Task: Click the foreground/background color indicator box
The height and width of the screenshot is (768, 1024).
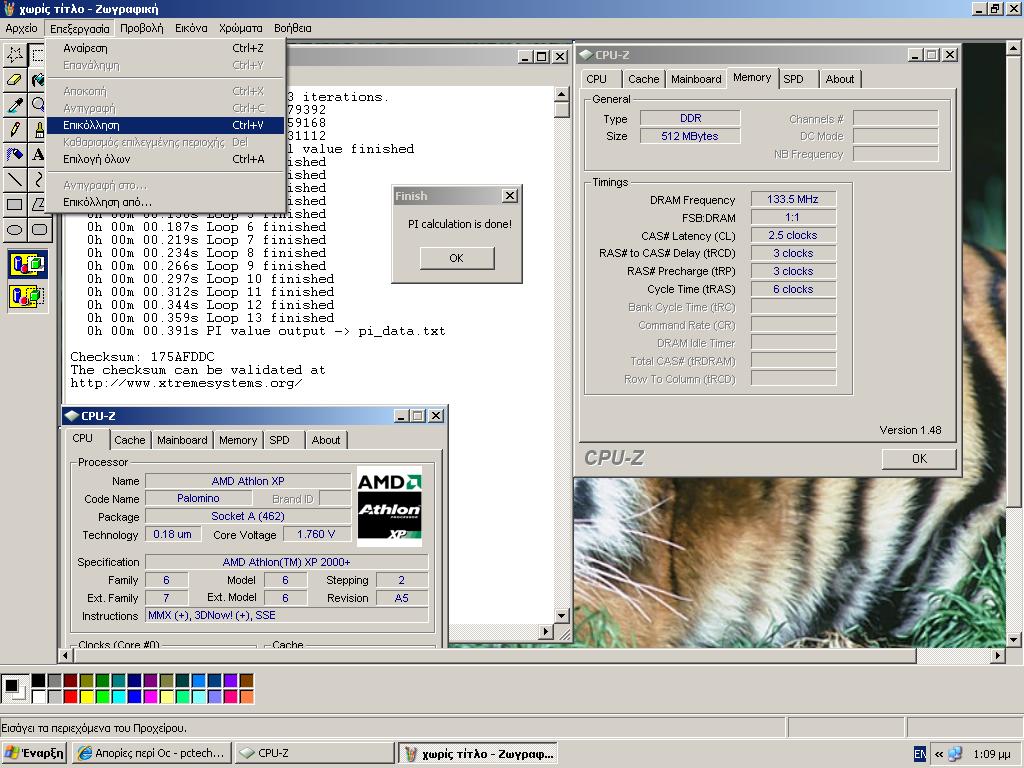Action: [14, 688]
